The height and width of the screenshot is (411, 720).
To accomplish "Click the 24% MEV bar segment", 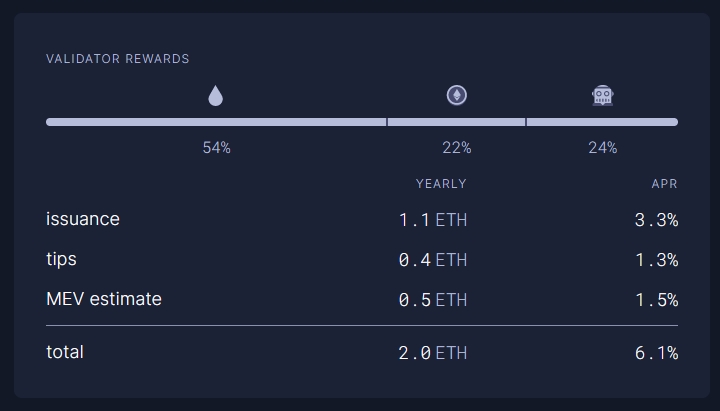I will coord(602,122).
